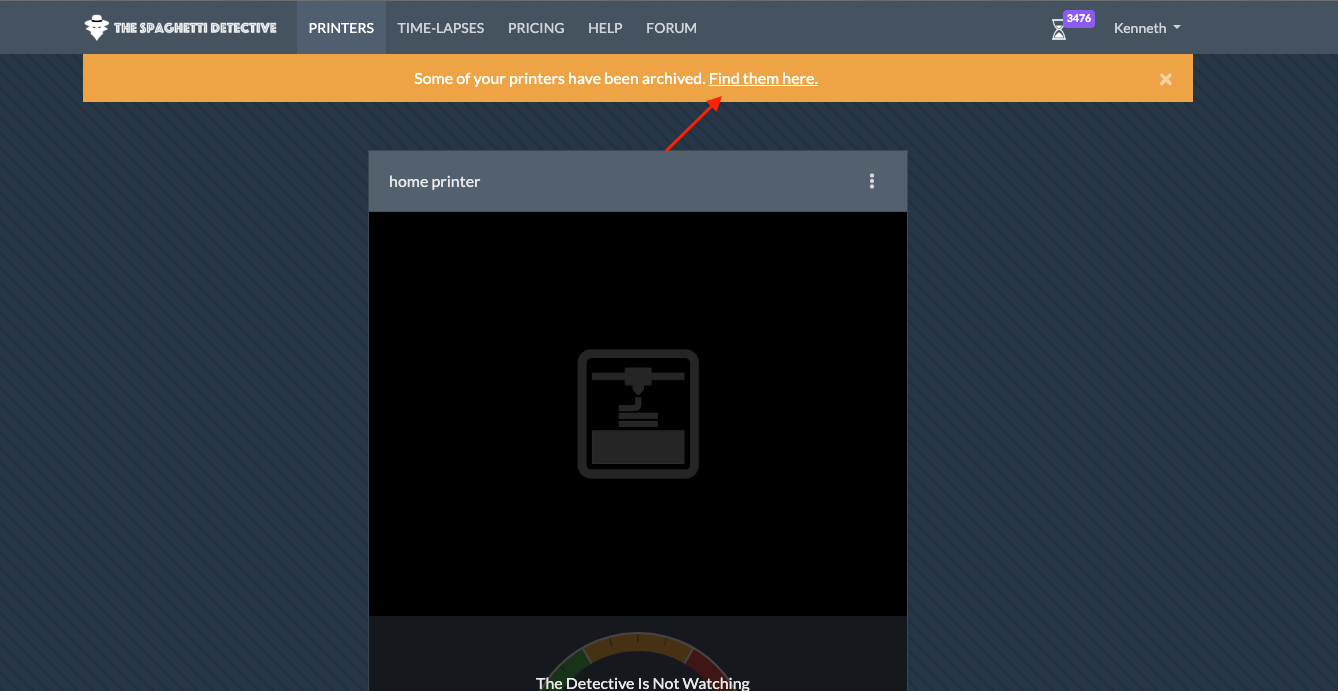Open the home printer three-dot menu
Image resolution: width=1338 pixels, height=691 pixels.
pyautogui.click(x=872, y=181)
